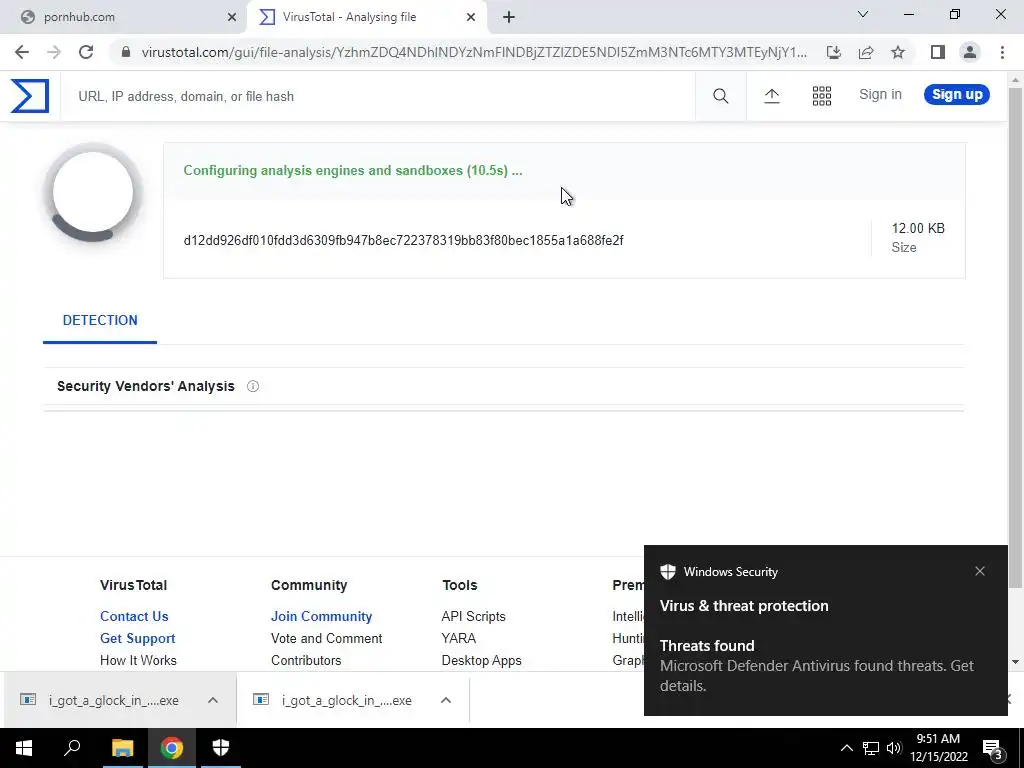Open the How It Works link
Viewport: 1024px width, 768px height.
(x=138, y=661)
